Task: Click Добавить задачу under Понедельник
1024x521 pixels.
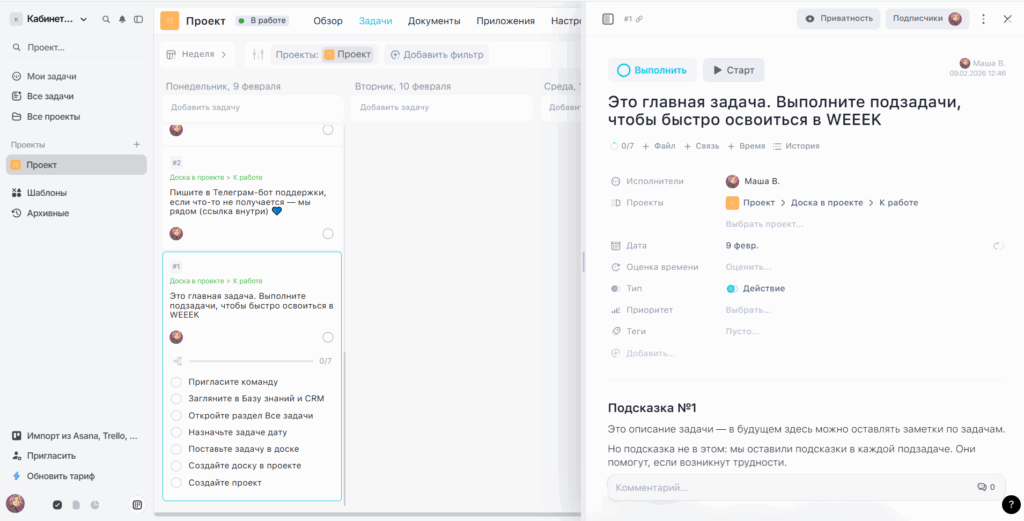Action: tap(253, 107)
